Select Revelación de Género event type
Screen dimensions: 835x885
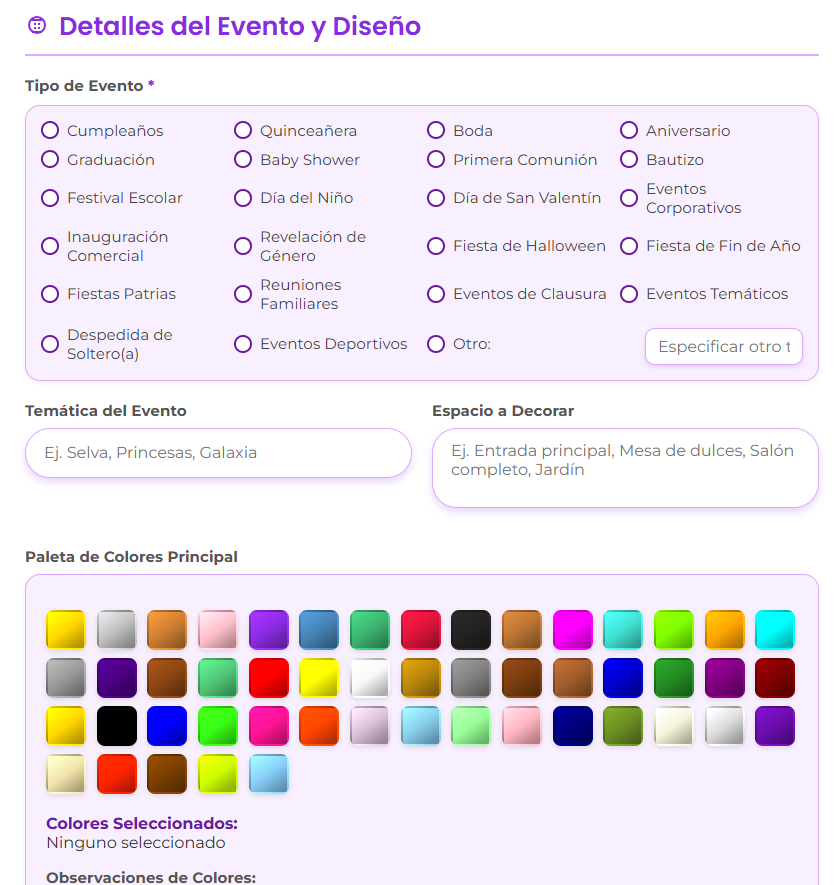pos(243,246)
